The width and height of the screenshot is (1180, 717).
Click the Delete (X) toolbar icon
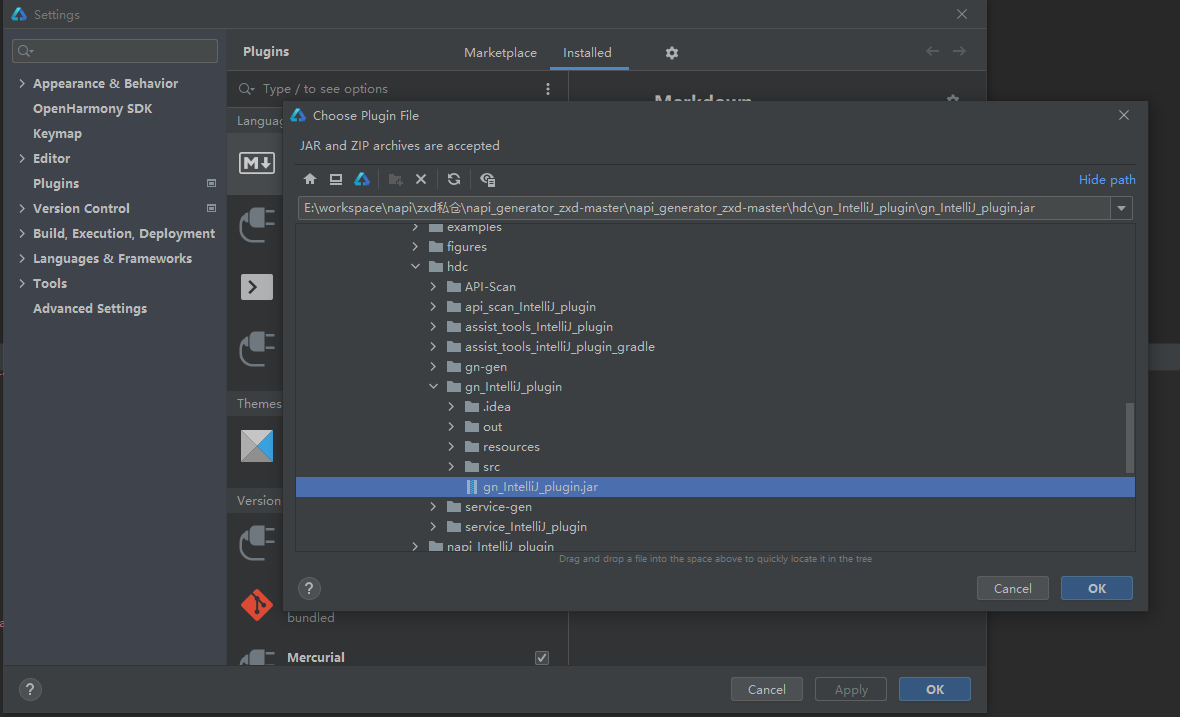coord(421,179)
